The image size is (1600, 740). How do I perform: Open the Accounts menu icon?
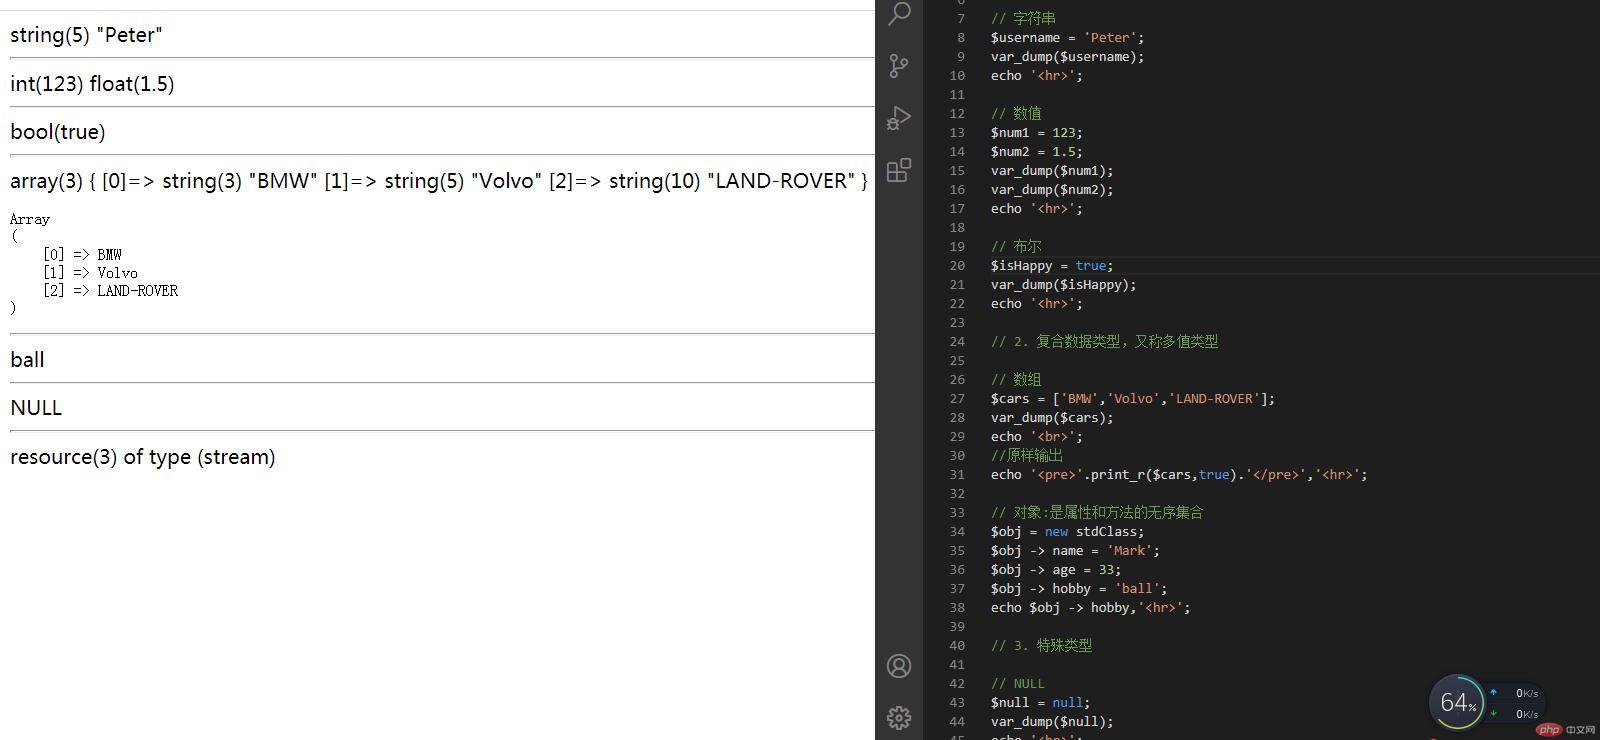click(x=899, y=666)
